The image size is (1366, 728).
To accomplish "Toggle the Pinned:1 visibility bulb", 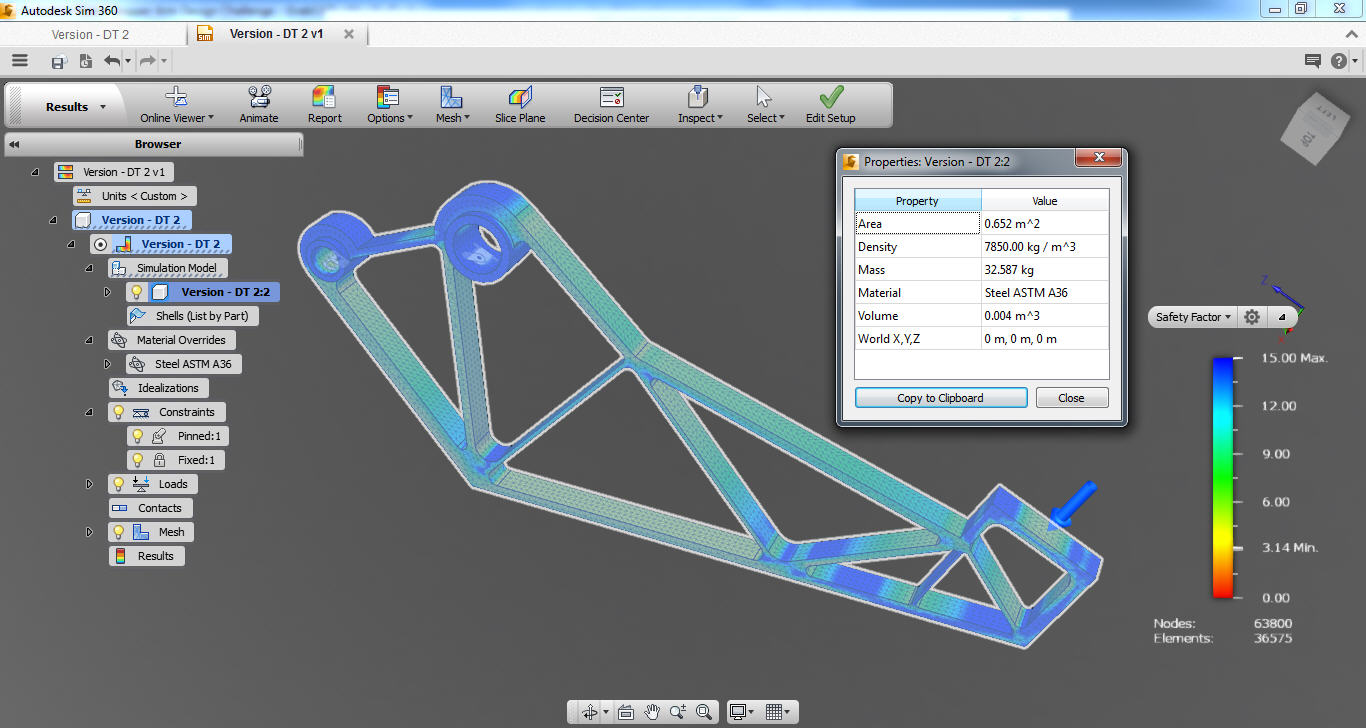I will coord(138,436).
